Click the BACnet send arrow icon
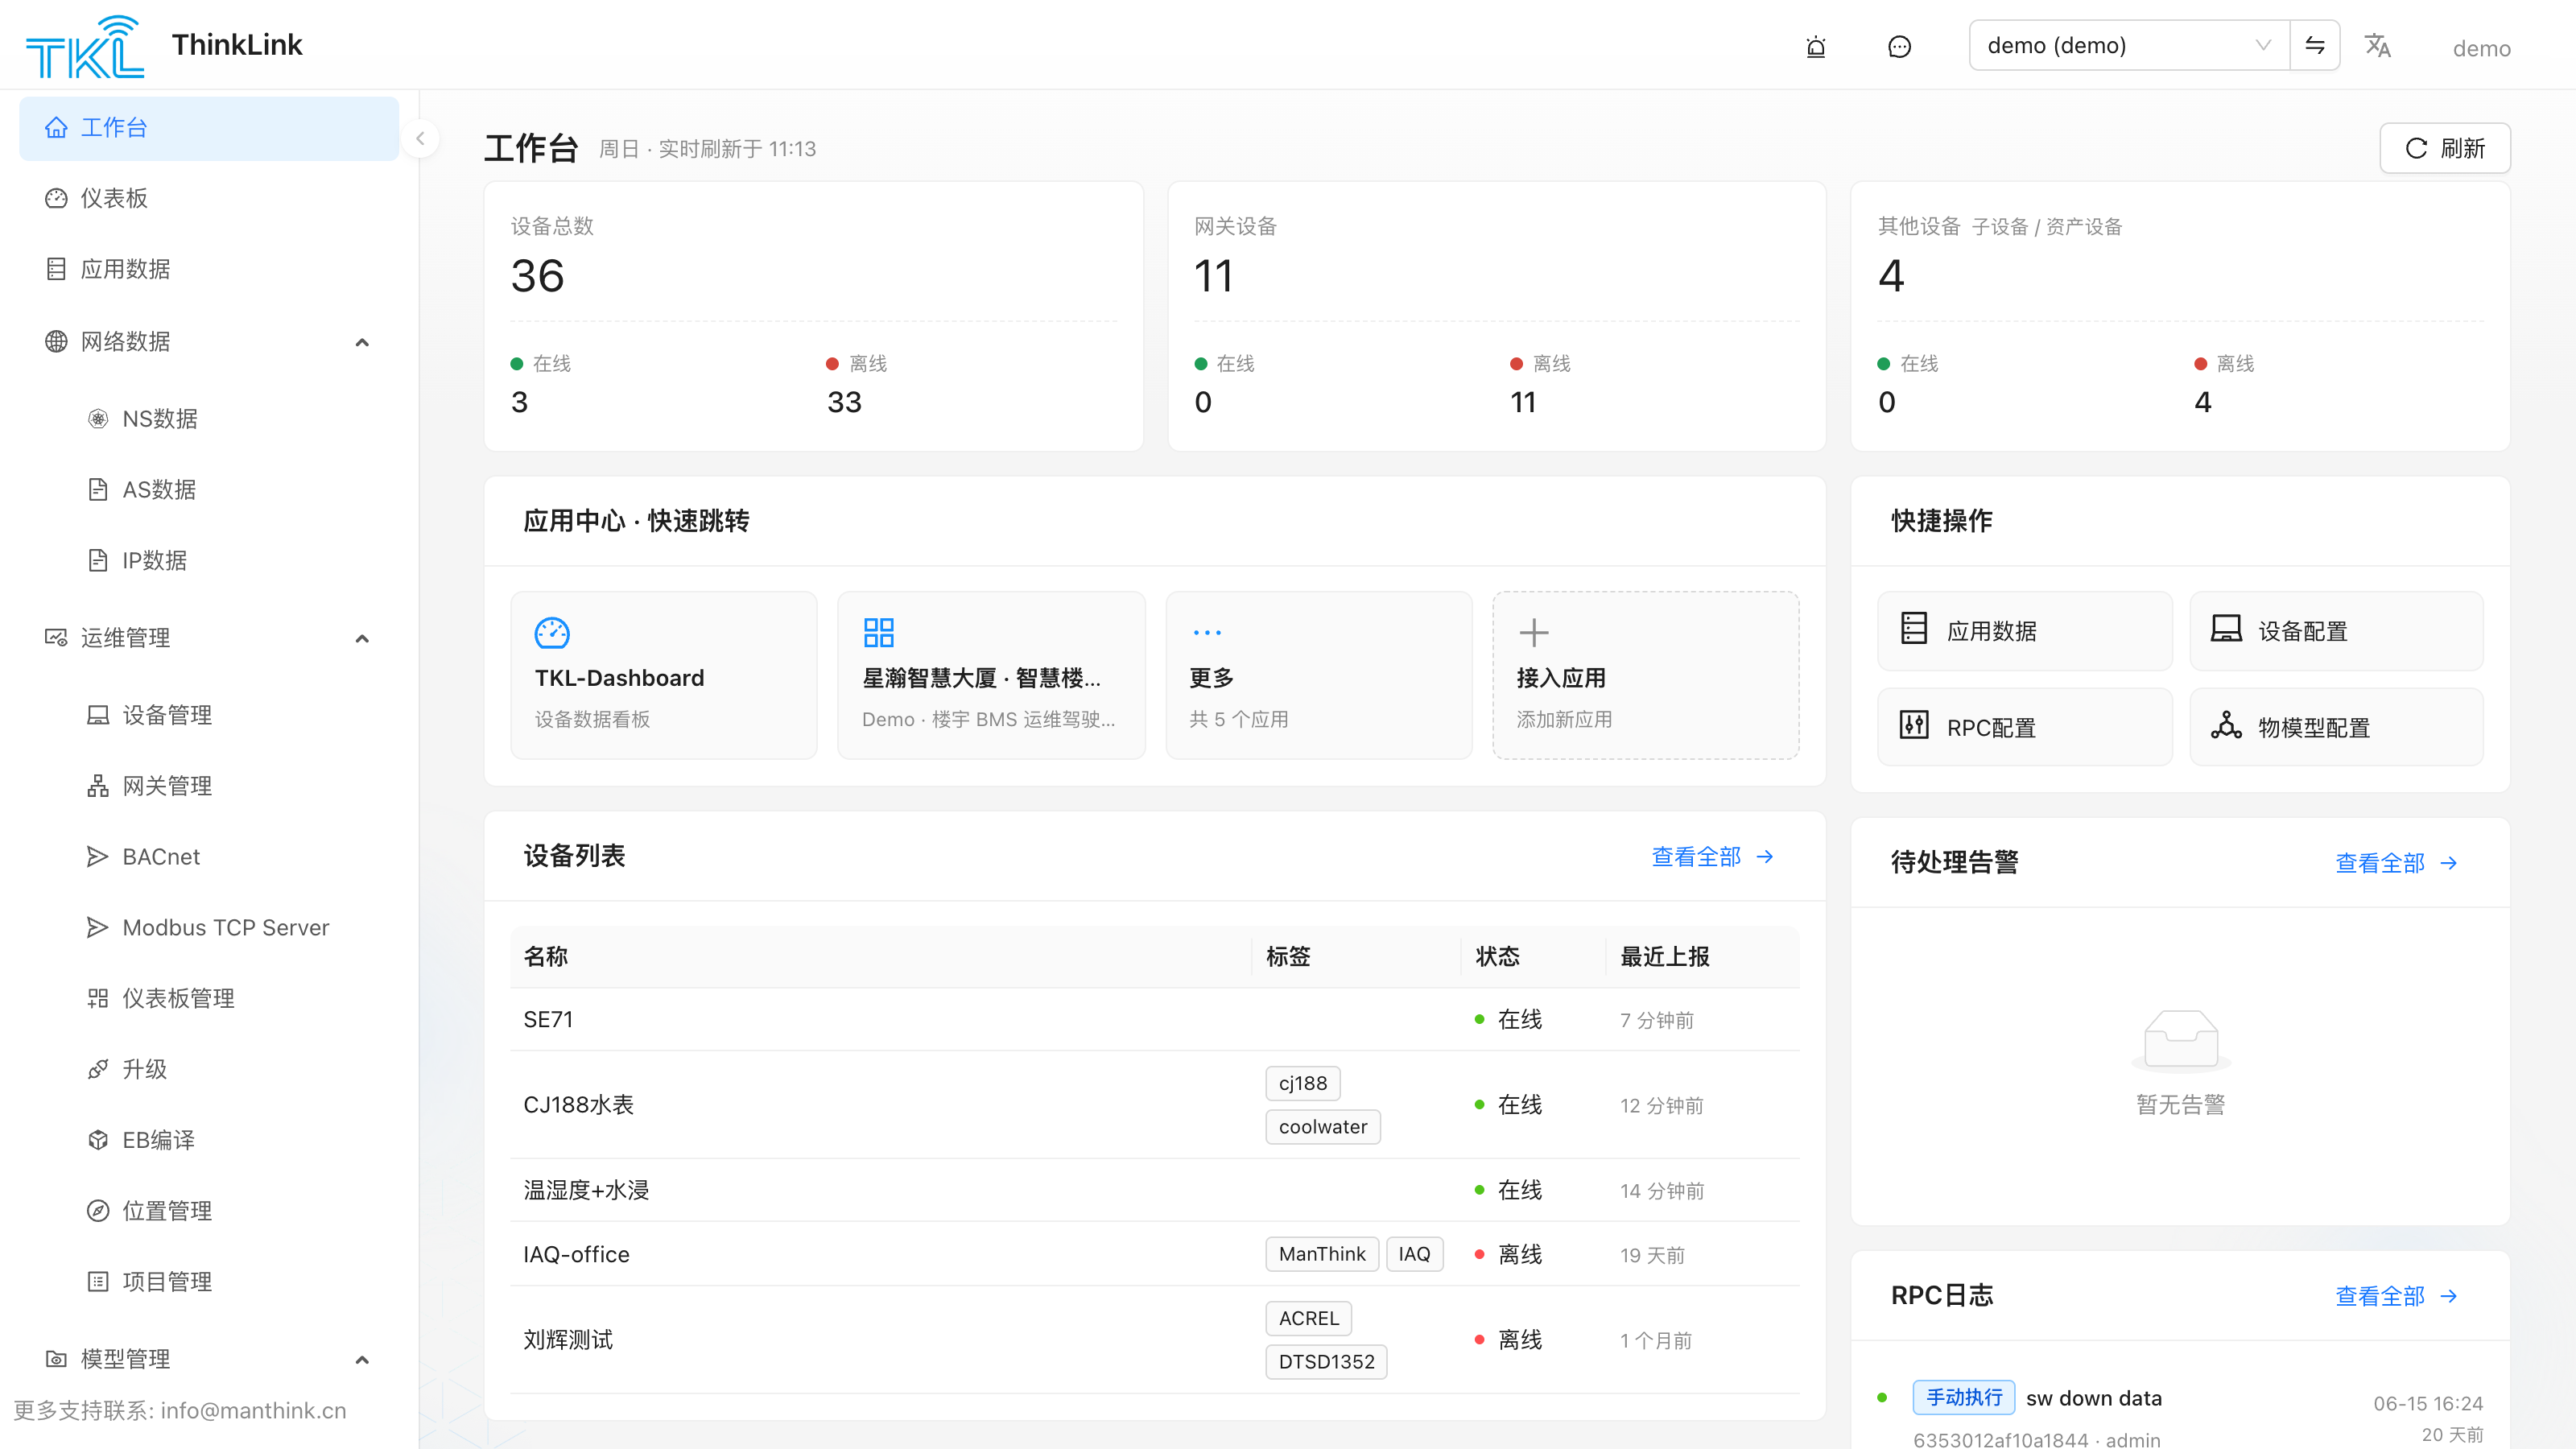 tap(97, 857)
